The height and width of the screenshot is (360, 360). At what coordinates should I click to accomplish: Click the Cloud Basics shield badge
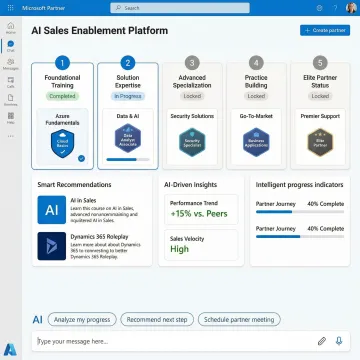click(x=62, y=144)
